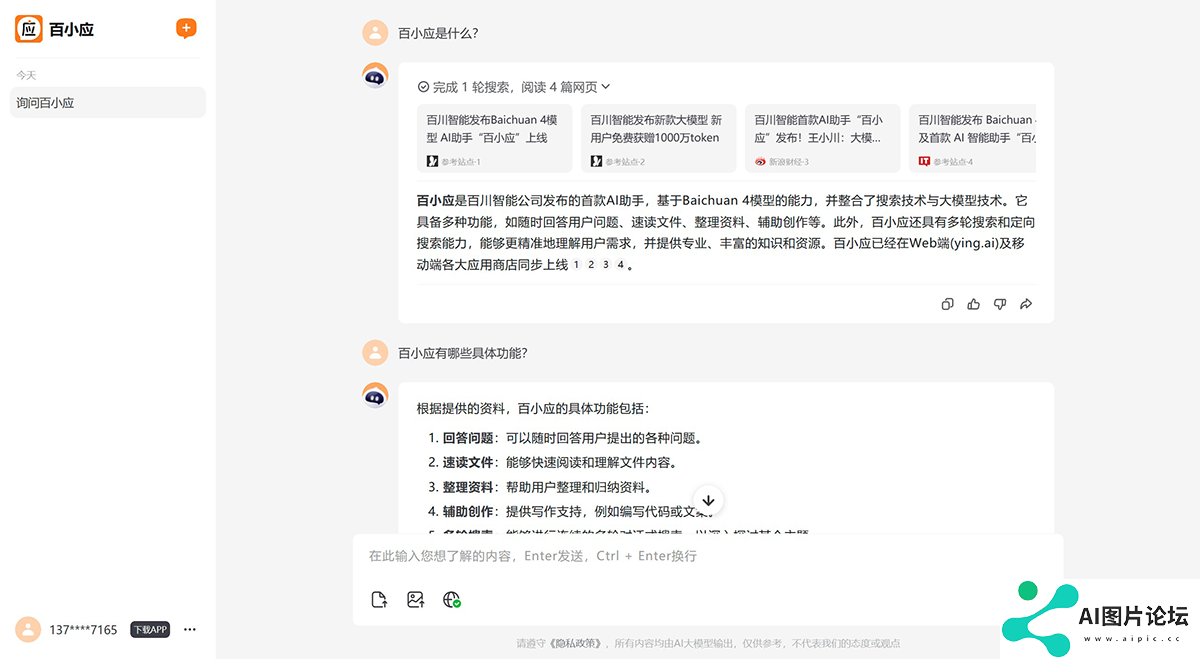Click the bot avatar beside first answer
Image resolution: width=1200 pixels, height=659 pixels.
(x=375, y=76)
